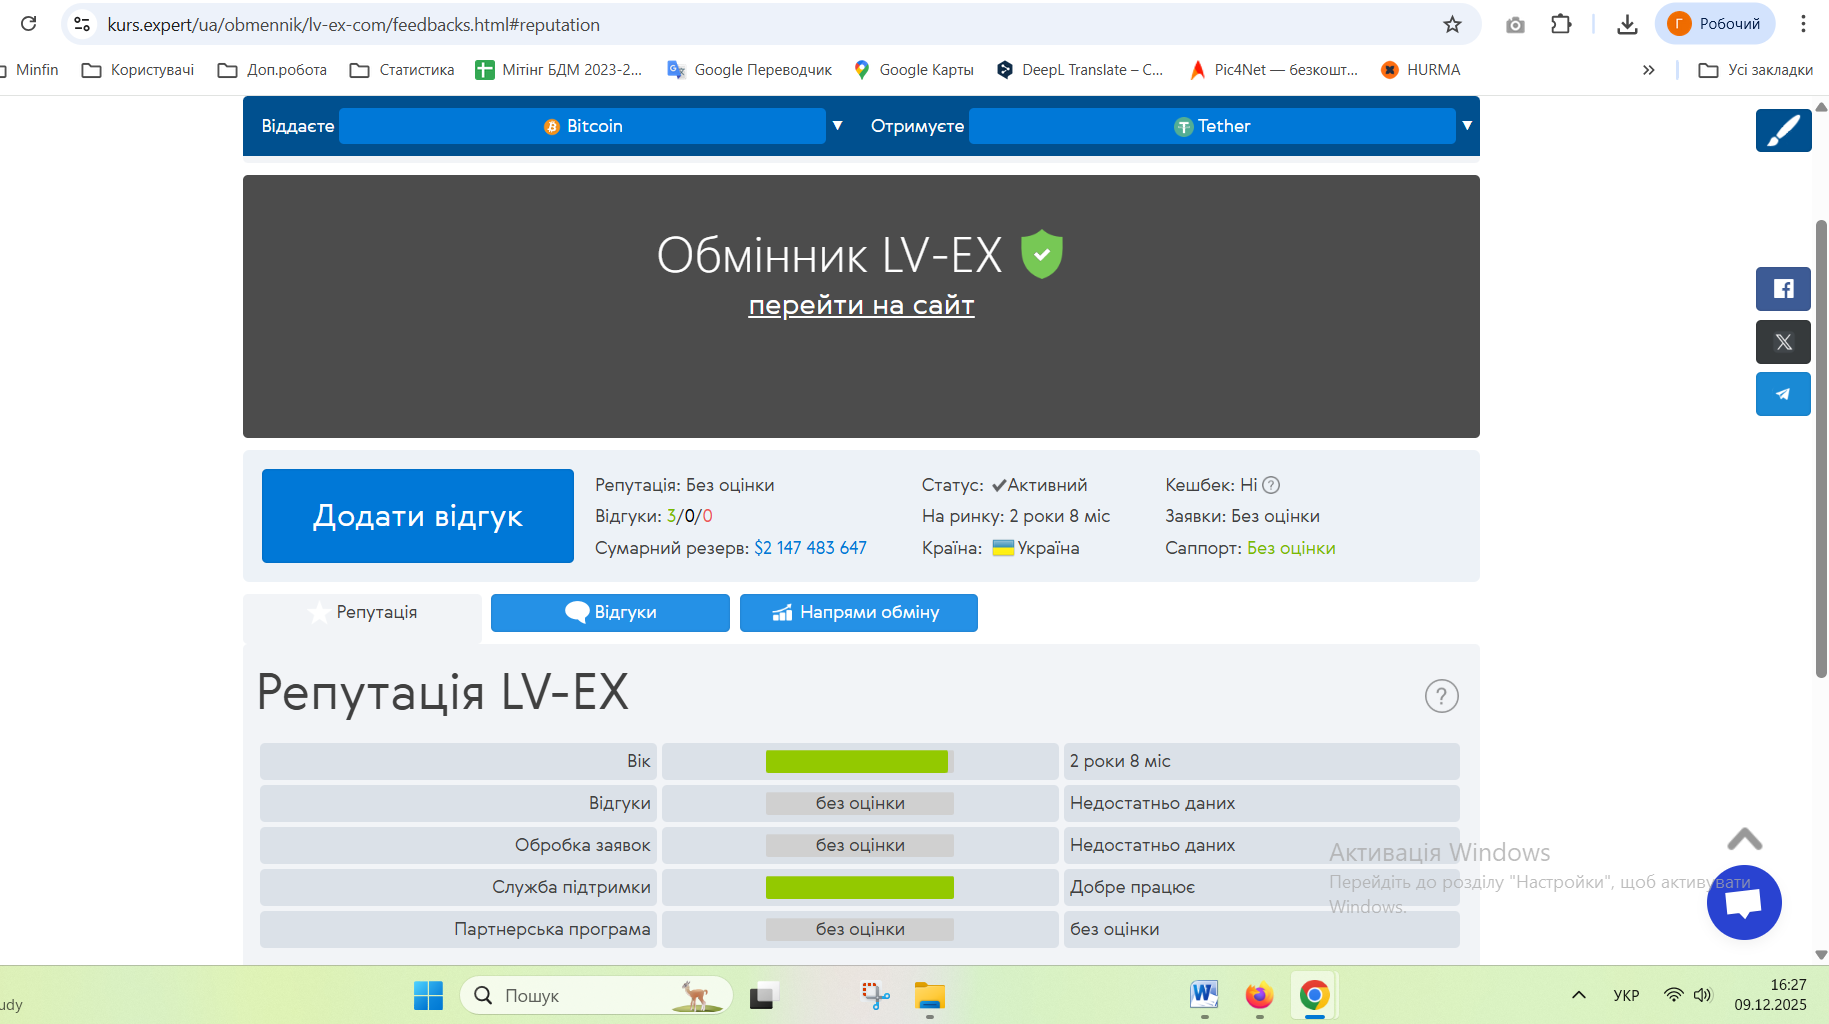Screen dimensions: 1829x1024
Task: Switch to Word on the taskbar
Action: point(1204,995)
